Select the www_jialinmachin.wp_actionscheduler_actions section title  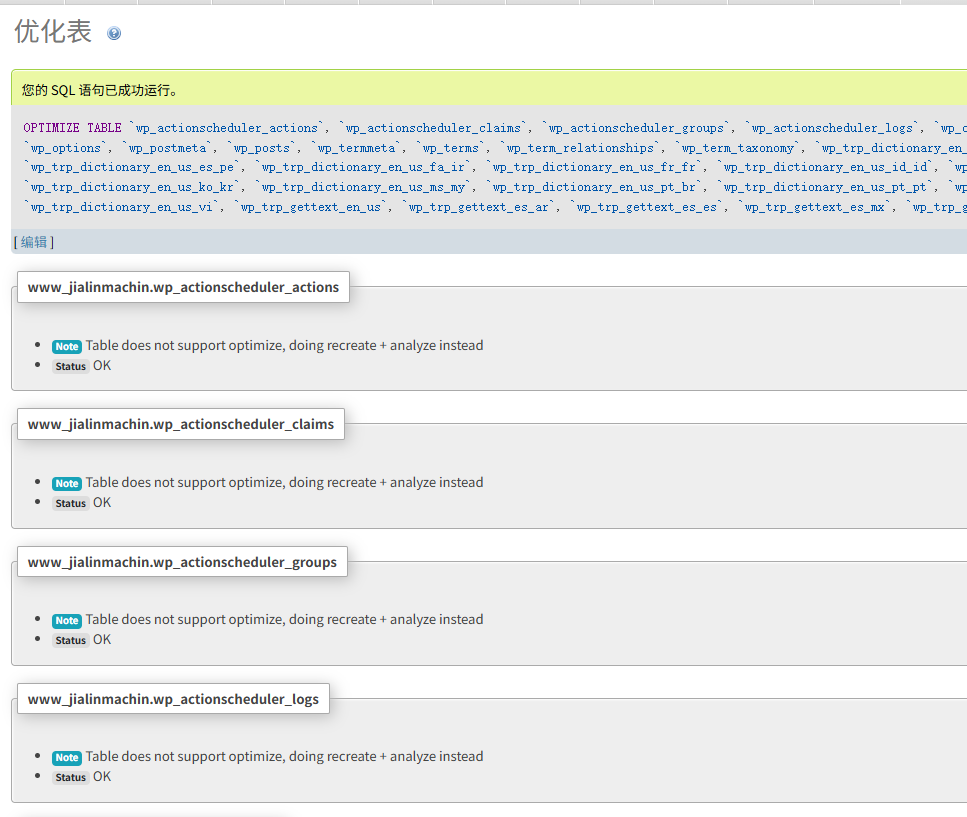coord(183,287)
